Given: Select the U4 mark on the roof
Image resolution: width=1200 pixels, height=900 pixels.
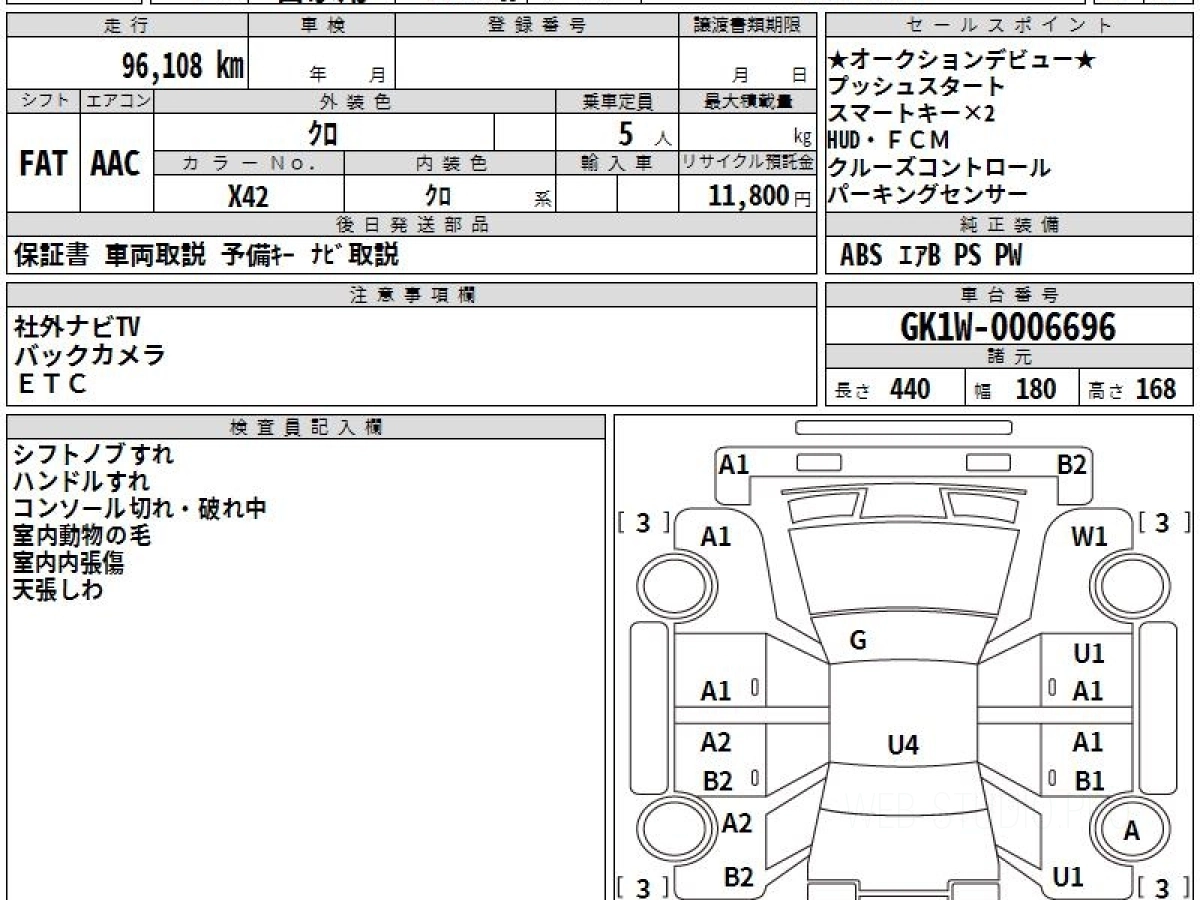Looking at the screenshot, I should point(903,744).
